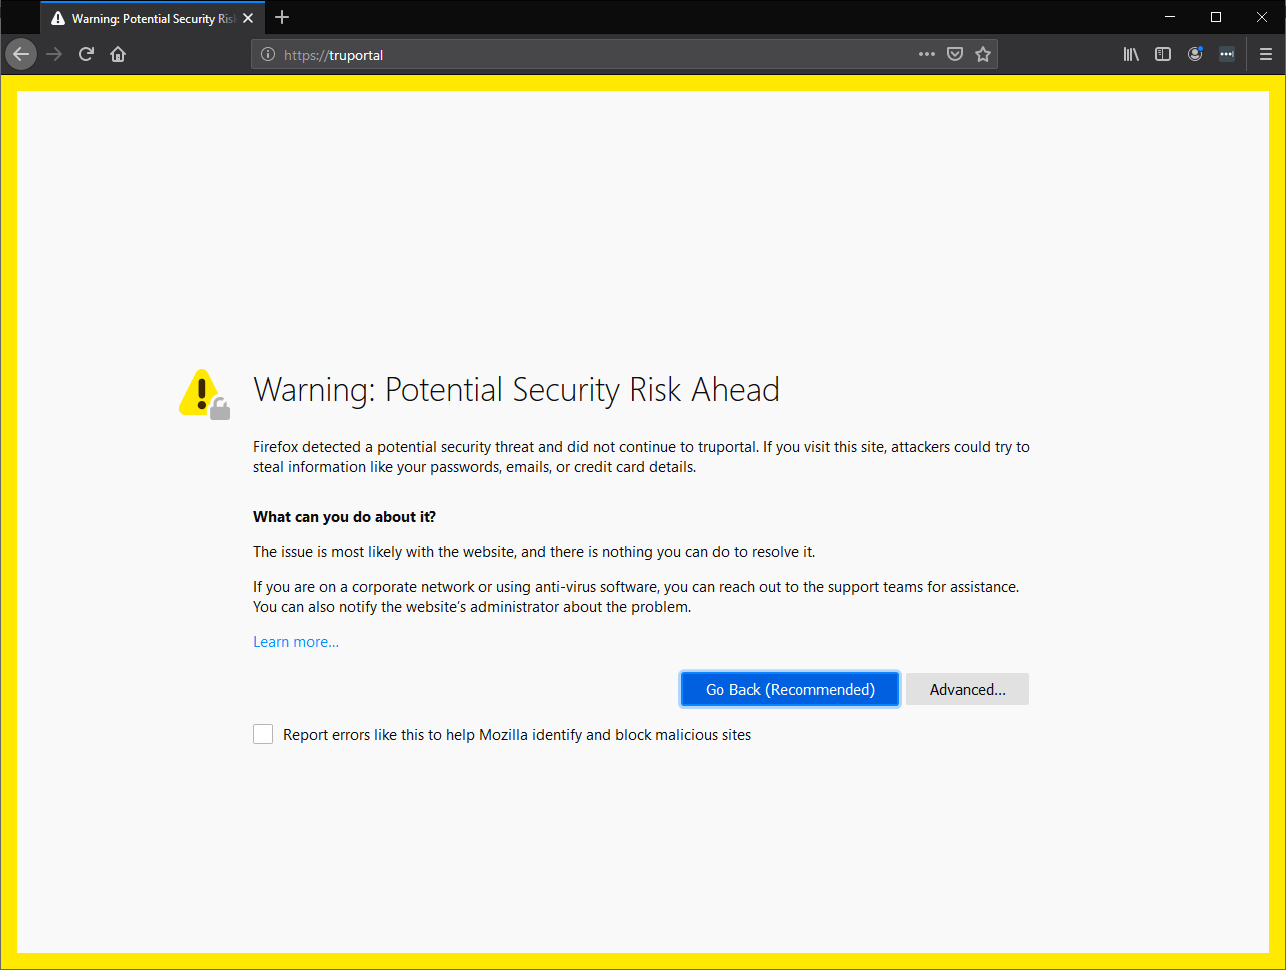Viewport: 1286px width, 970px height.
Task: Click the address bar showing https://truportal
Action: click(600, 55)
